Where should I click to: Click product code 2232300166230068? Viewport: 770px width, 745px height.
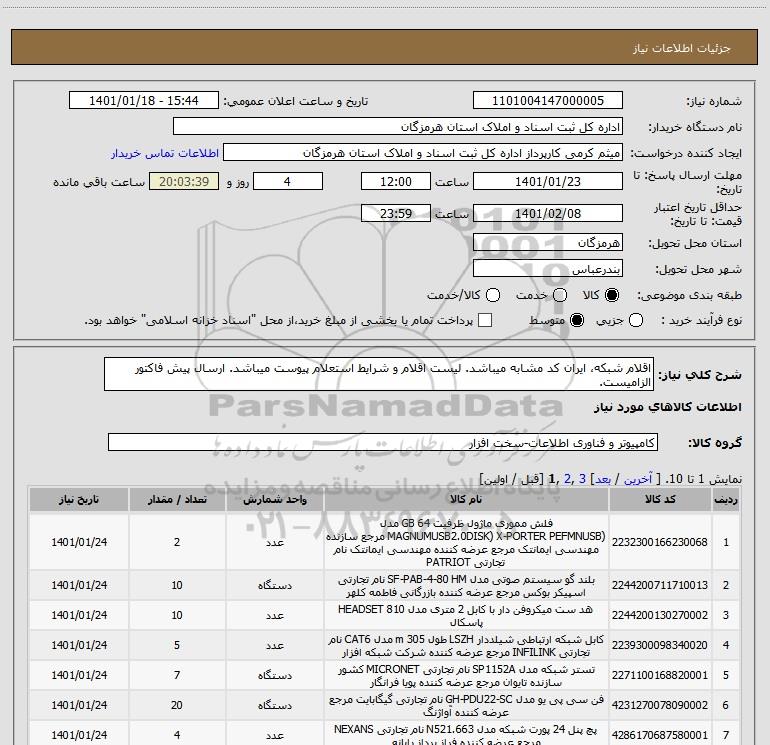(x=660, y=542)
